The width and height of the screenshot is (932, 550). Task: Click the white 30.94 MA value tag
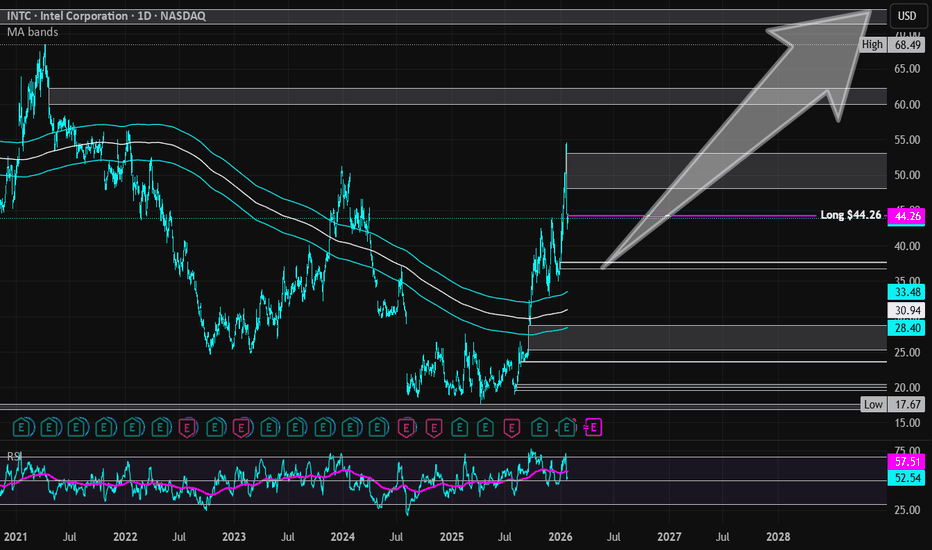pyautogui.click(x=907, y=312)
